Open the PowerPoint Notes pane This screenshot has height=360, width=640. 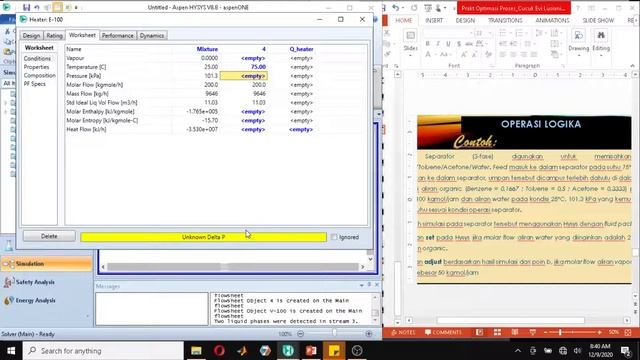click(x=403, y=332)
